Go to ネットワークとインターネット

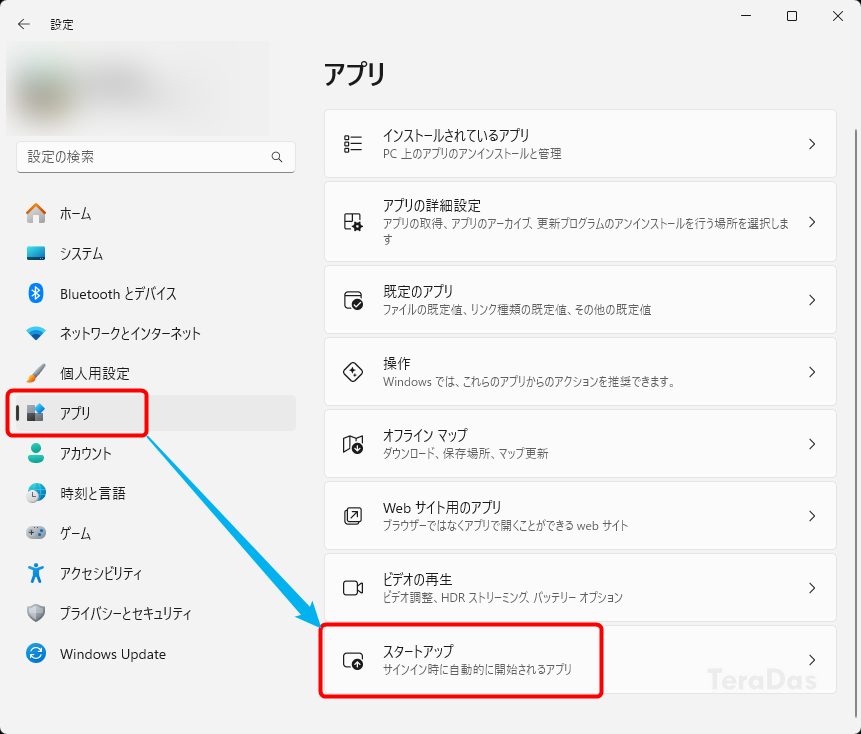156,333
